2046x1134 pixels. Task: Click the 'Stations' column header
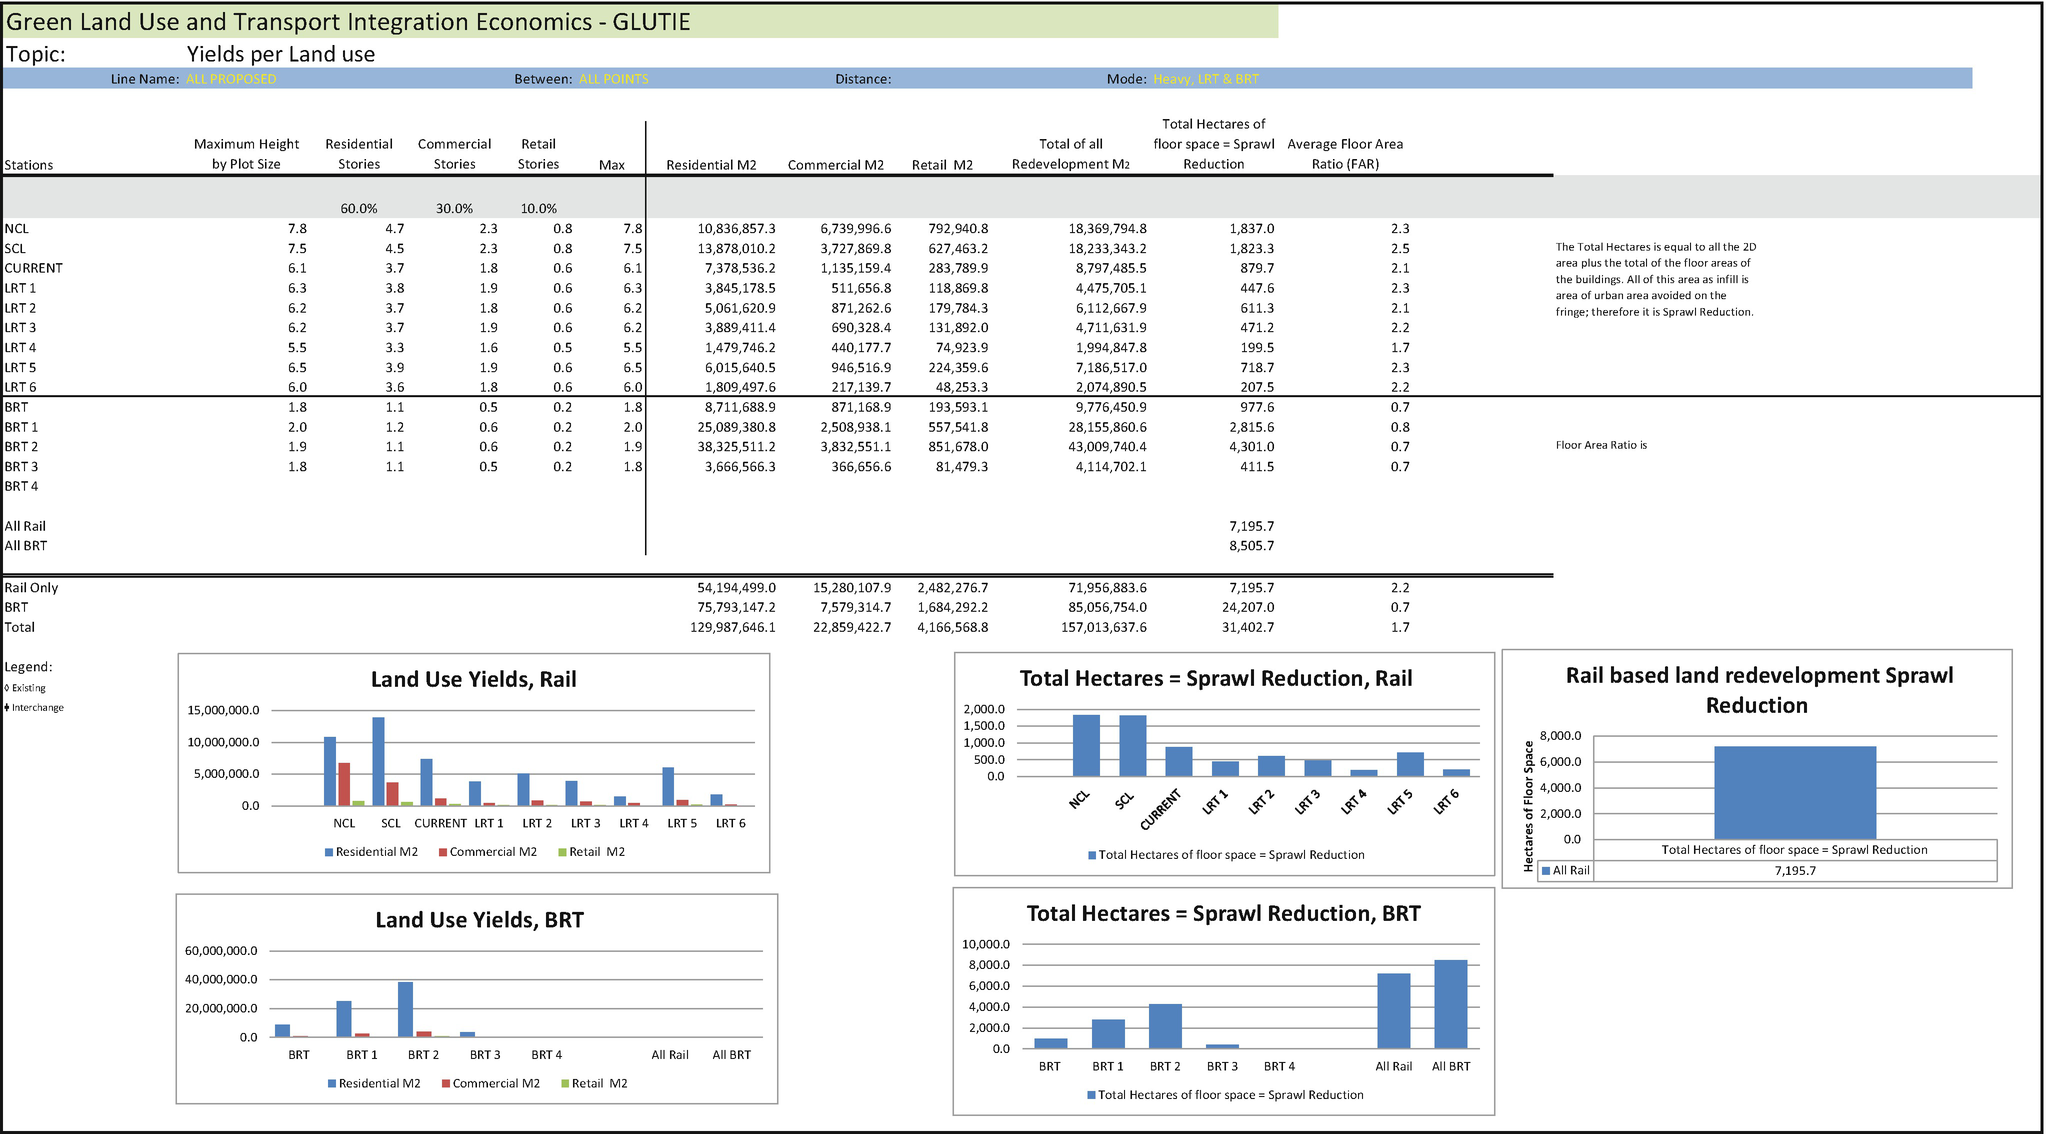click(29, 165)
